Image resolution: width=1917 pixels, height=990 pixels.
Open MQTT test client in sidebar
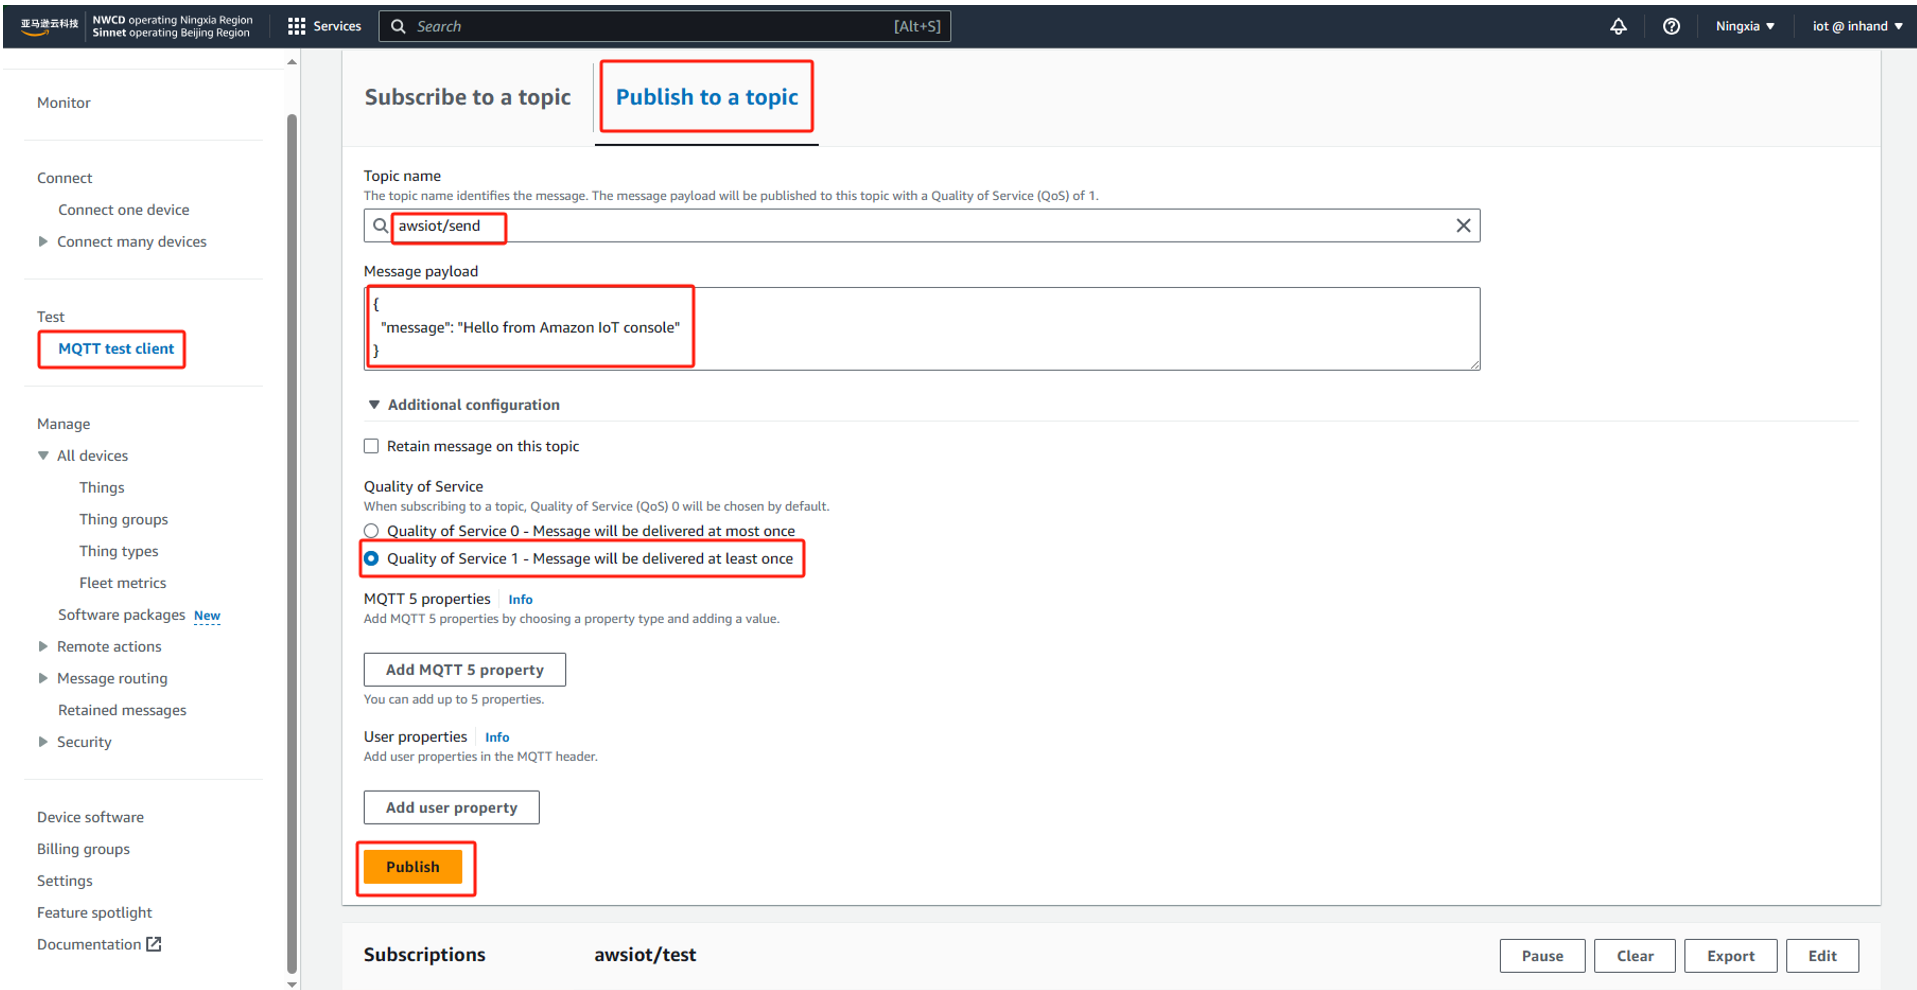(x=116, y=349)
